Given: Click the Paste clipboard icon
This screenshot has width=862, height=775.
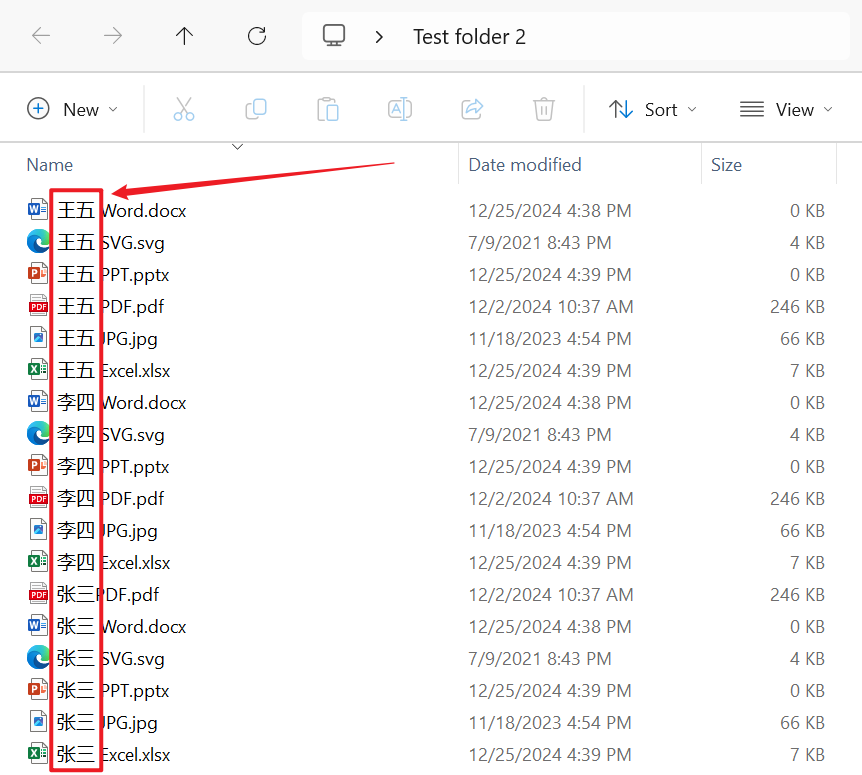Looking at the screenshot, I should 328,109.
